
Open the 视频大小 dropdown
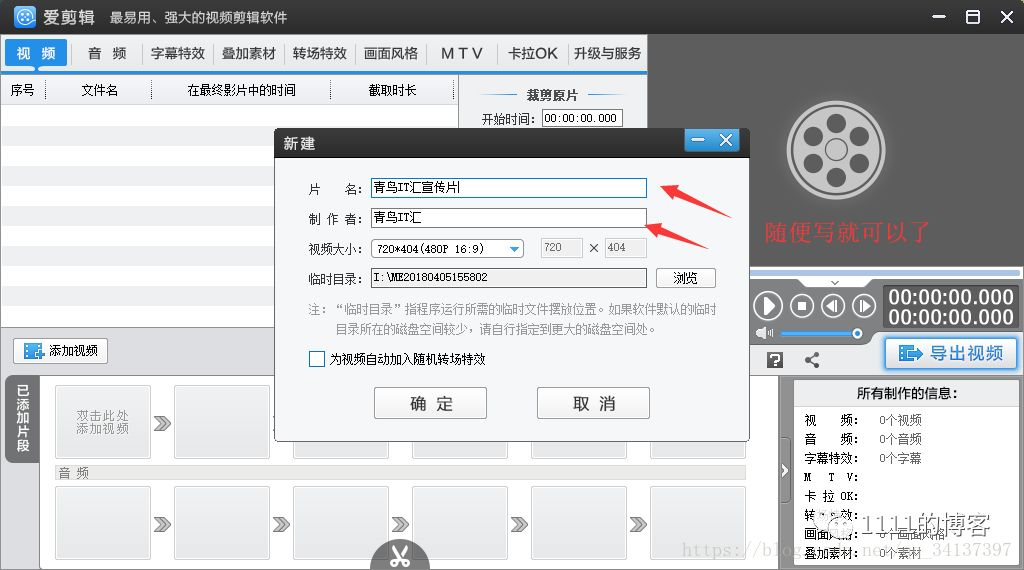(x=447, y=249)
